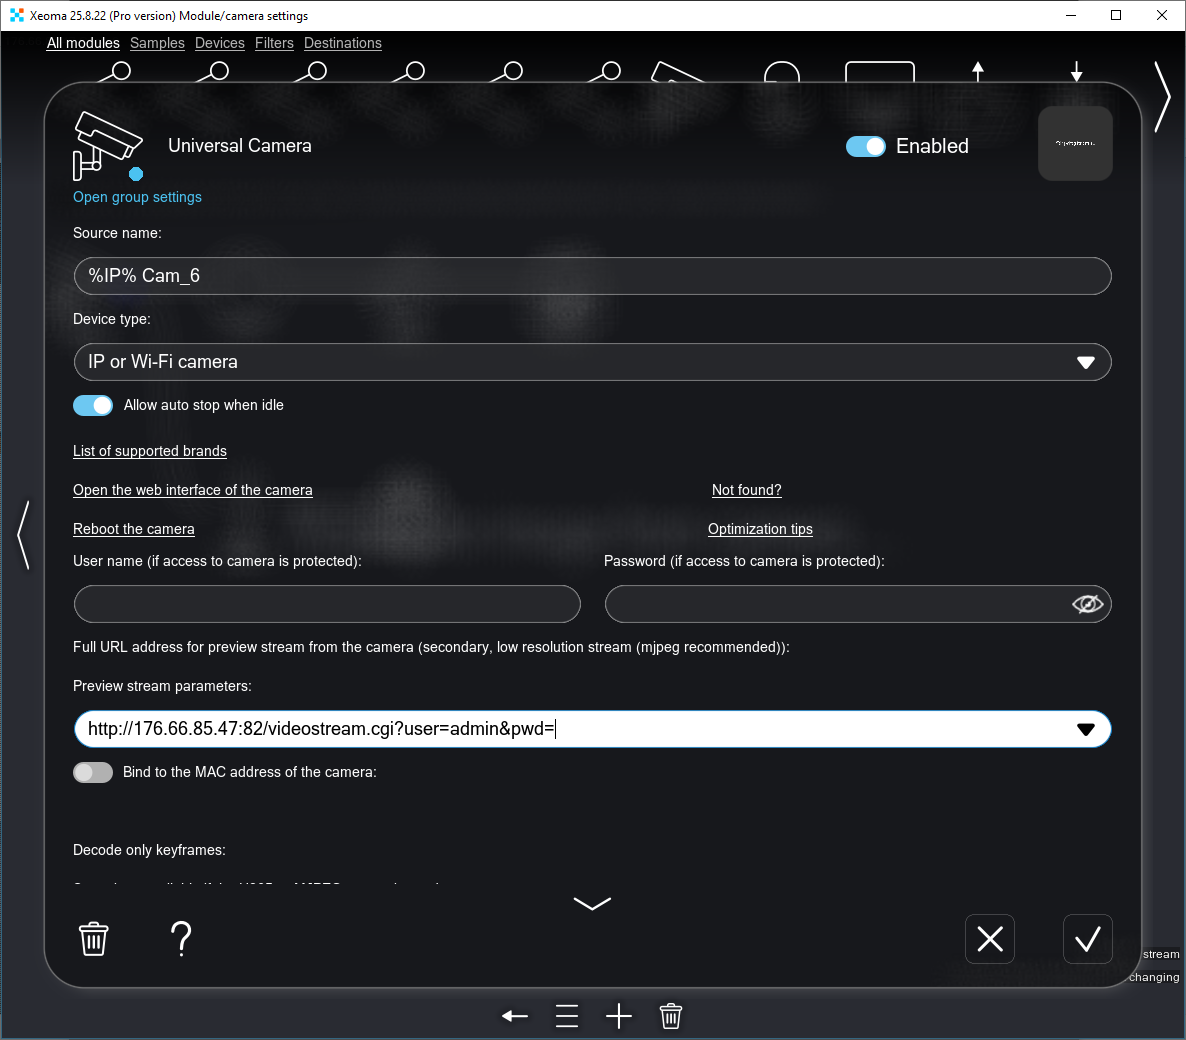Open the Filters tab
This screenshot has height=1040, width=1186.
274,43
